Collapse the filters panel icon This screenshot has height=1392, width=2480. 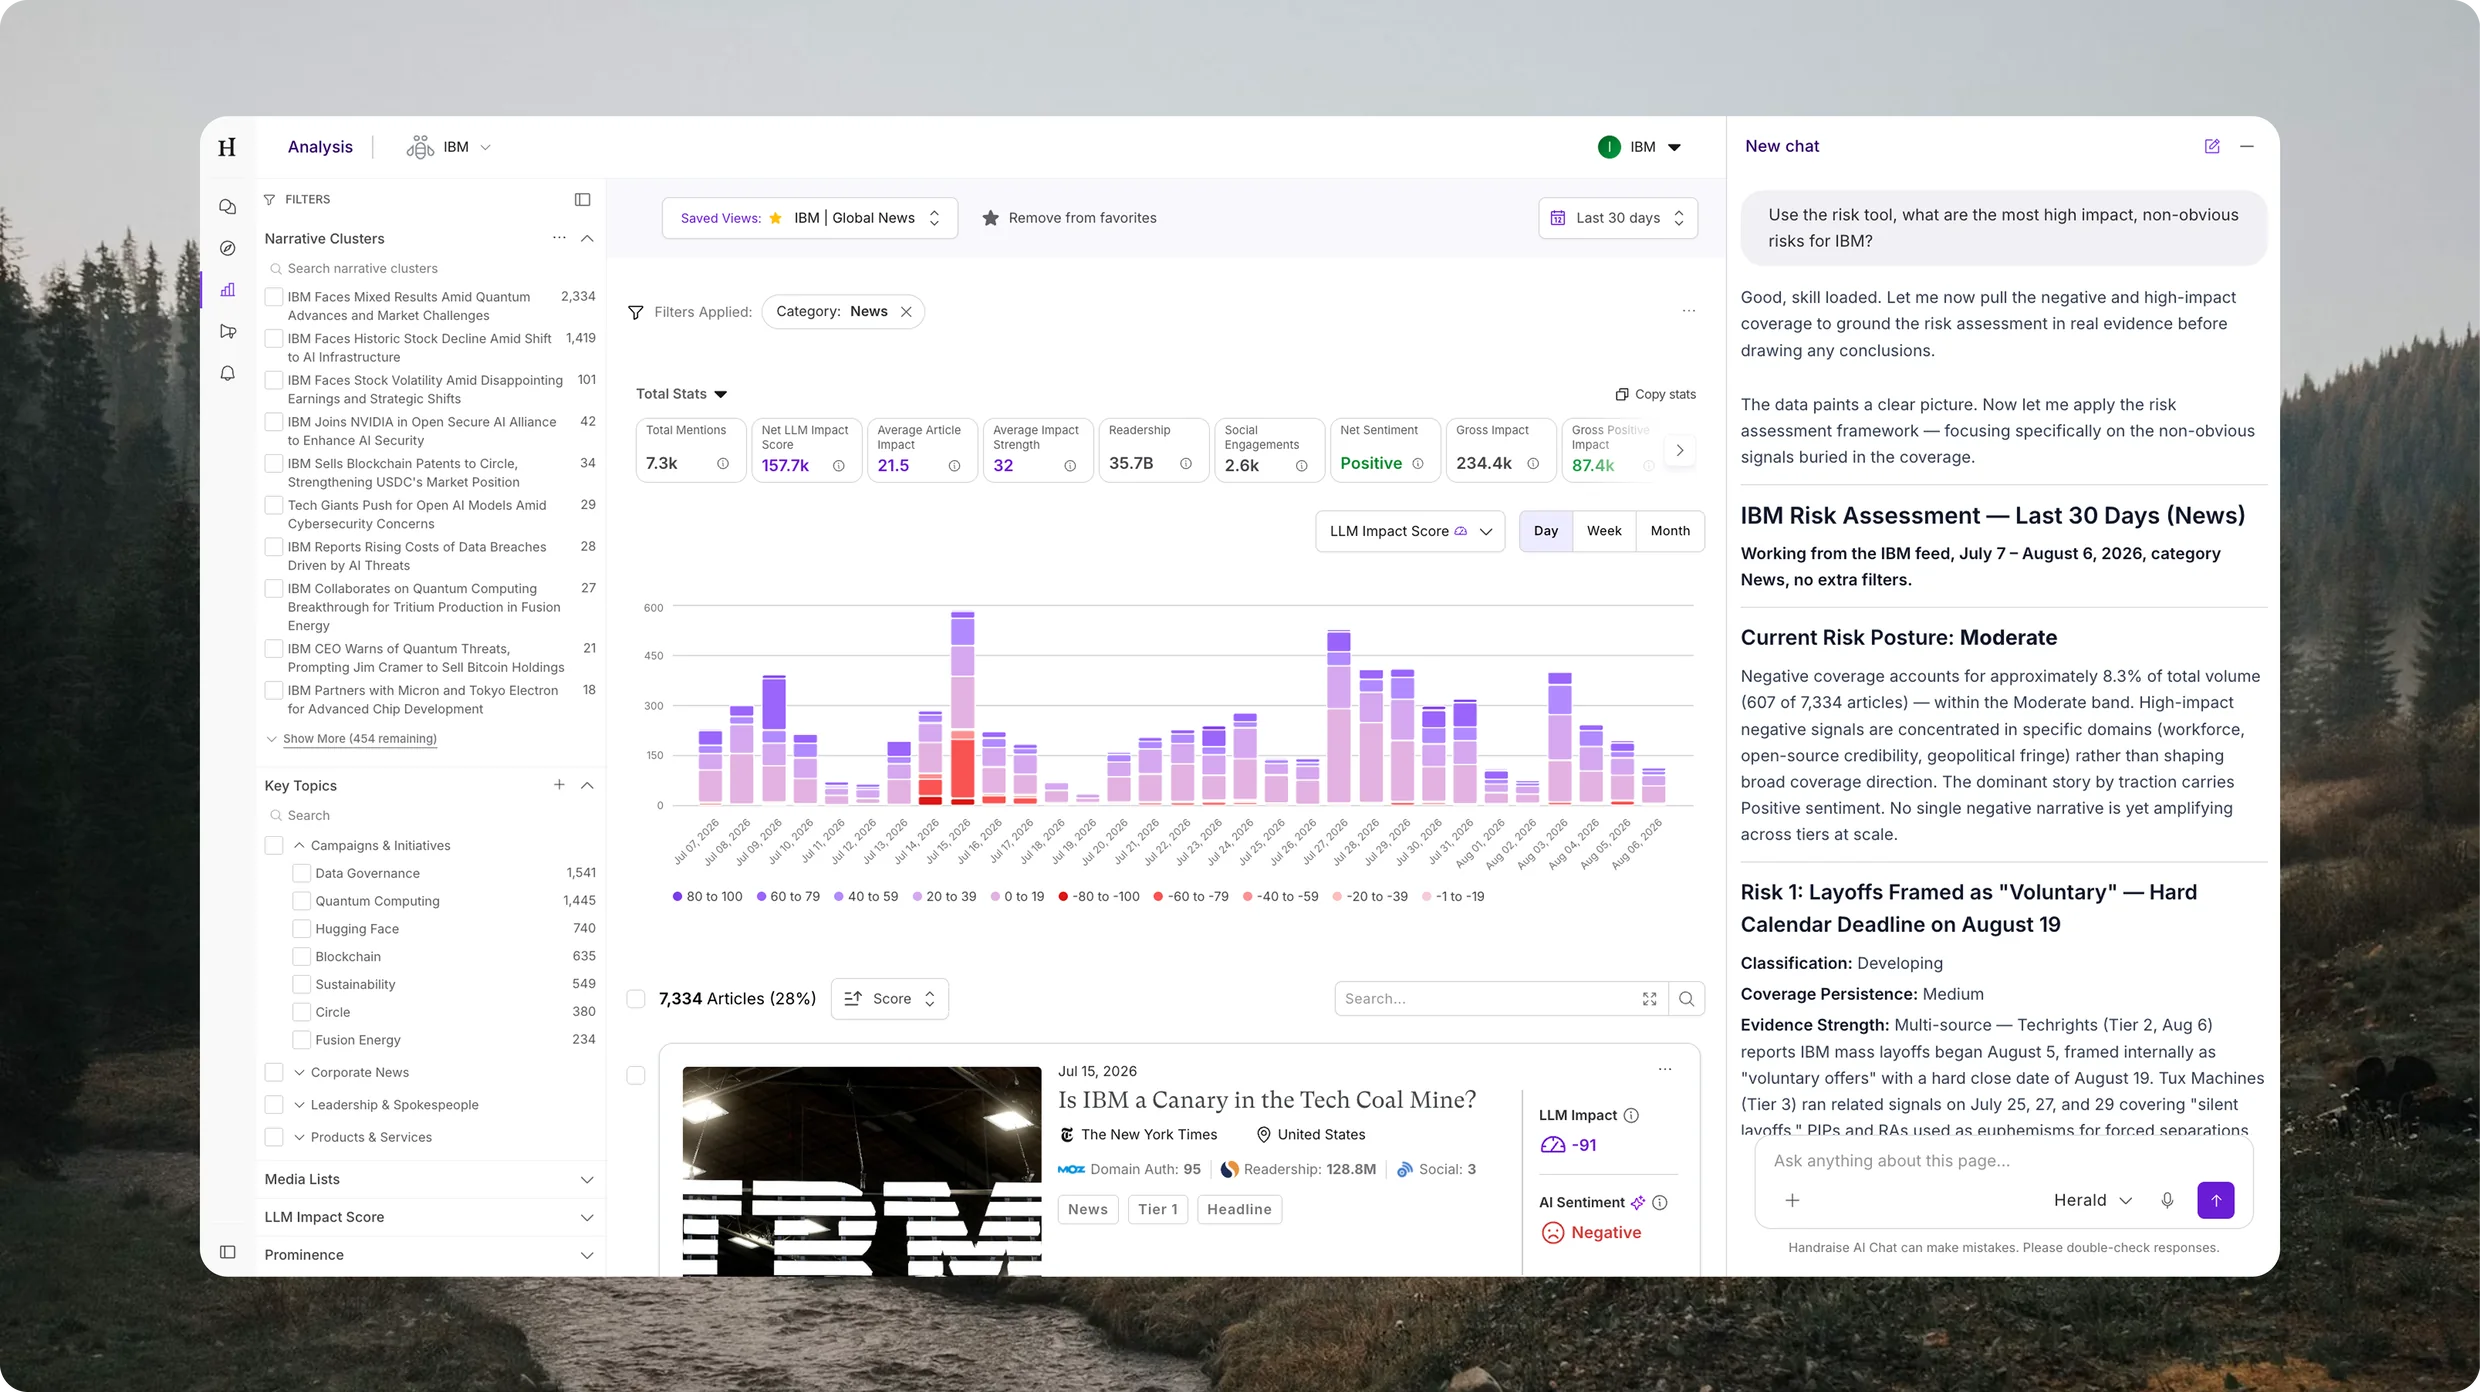pos(582,200)
